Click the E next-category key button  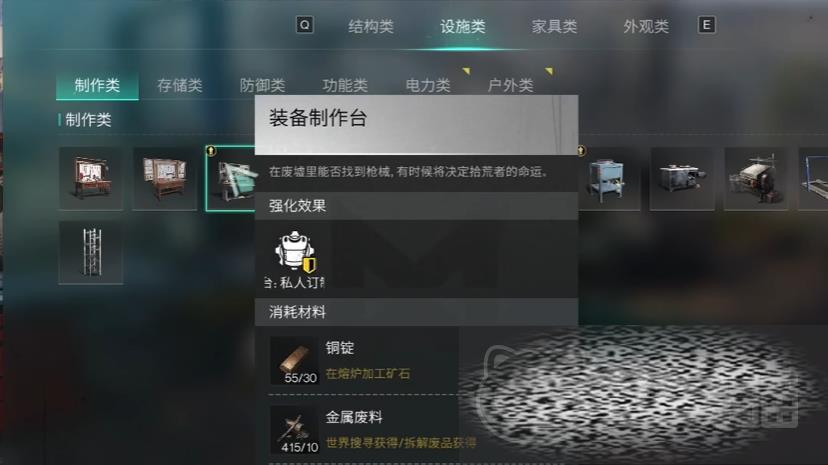click(x=707, y=25)
